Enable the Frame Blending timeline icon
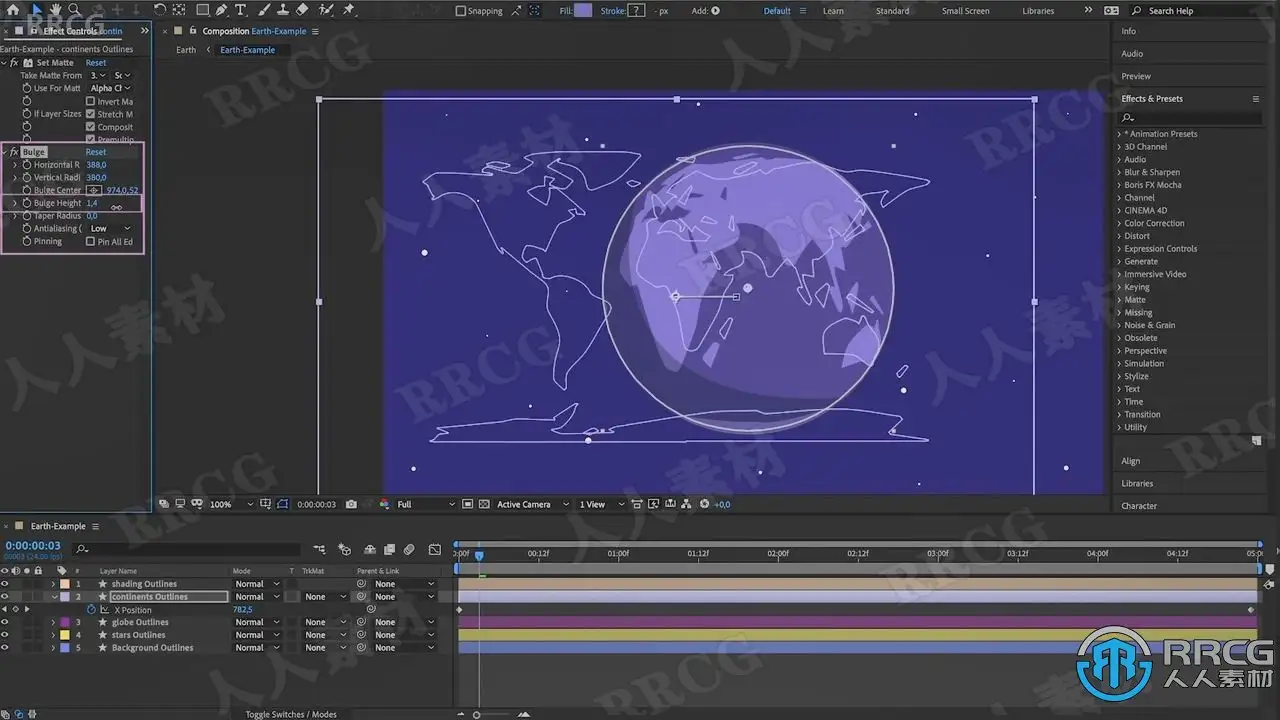The height and width of the screenshot is (720, 1280). click(389, 549)
